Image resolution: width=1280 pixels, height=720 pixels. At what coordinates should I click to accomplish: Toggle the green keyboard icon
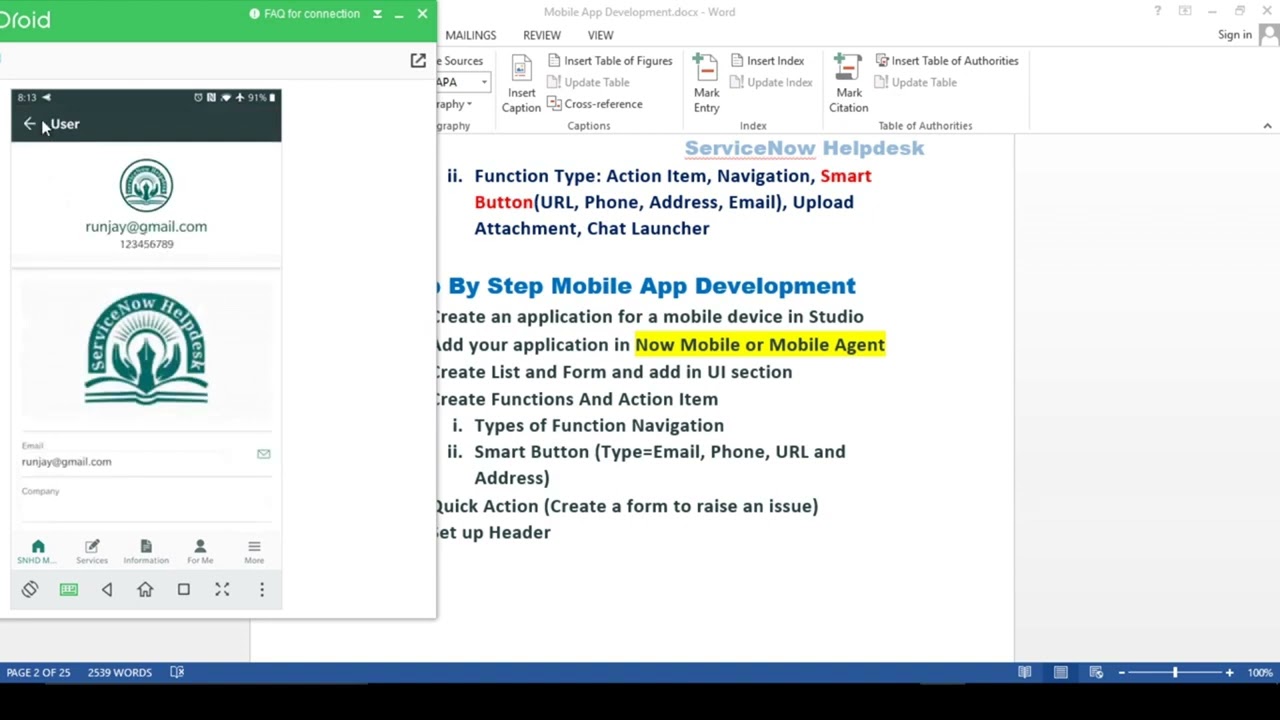[68, 590]
